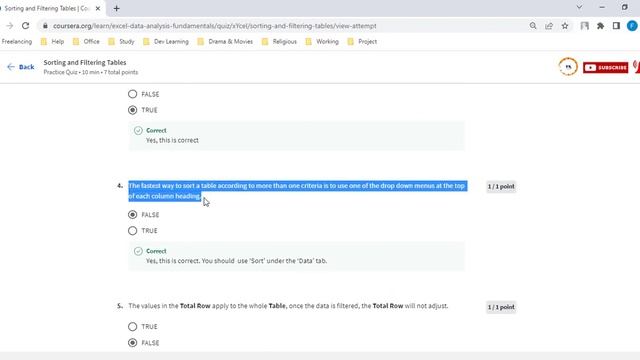Screen dimensions: 640x360
Task: Open the Religious bookmark folder
Action: click(x=280, y=42)
